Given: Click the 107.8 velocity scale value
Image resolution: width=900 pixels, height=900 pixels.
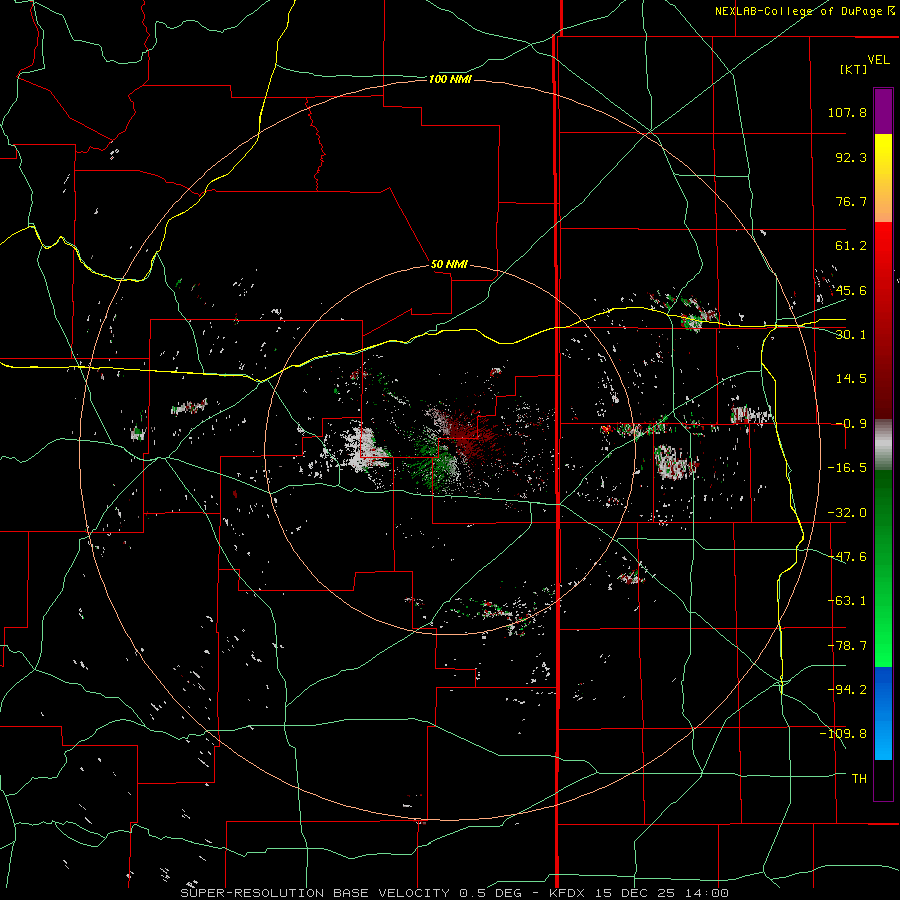Looking at the screenshot, I should coord(847,112).
